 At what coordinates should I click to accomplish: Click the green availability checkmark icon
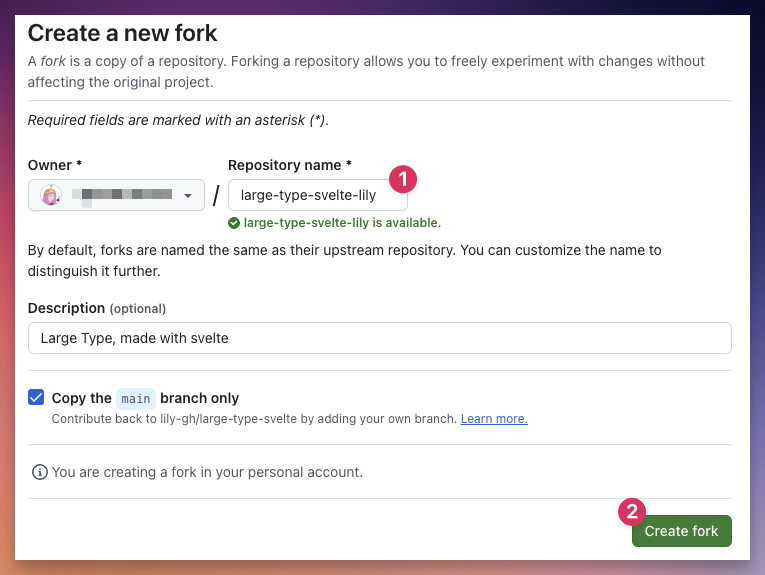pos(234,223)
